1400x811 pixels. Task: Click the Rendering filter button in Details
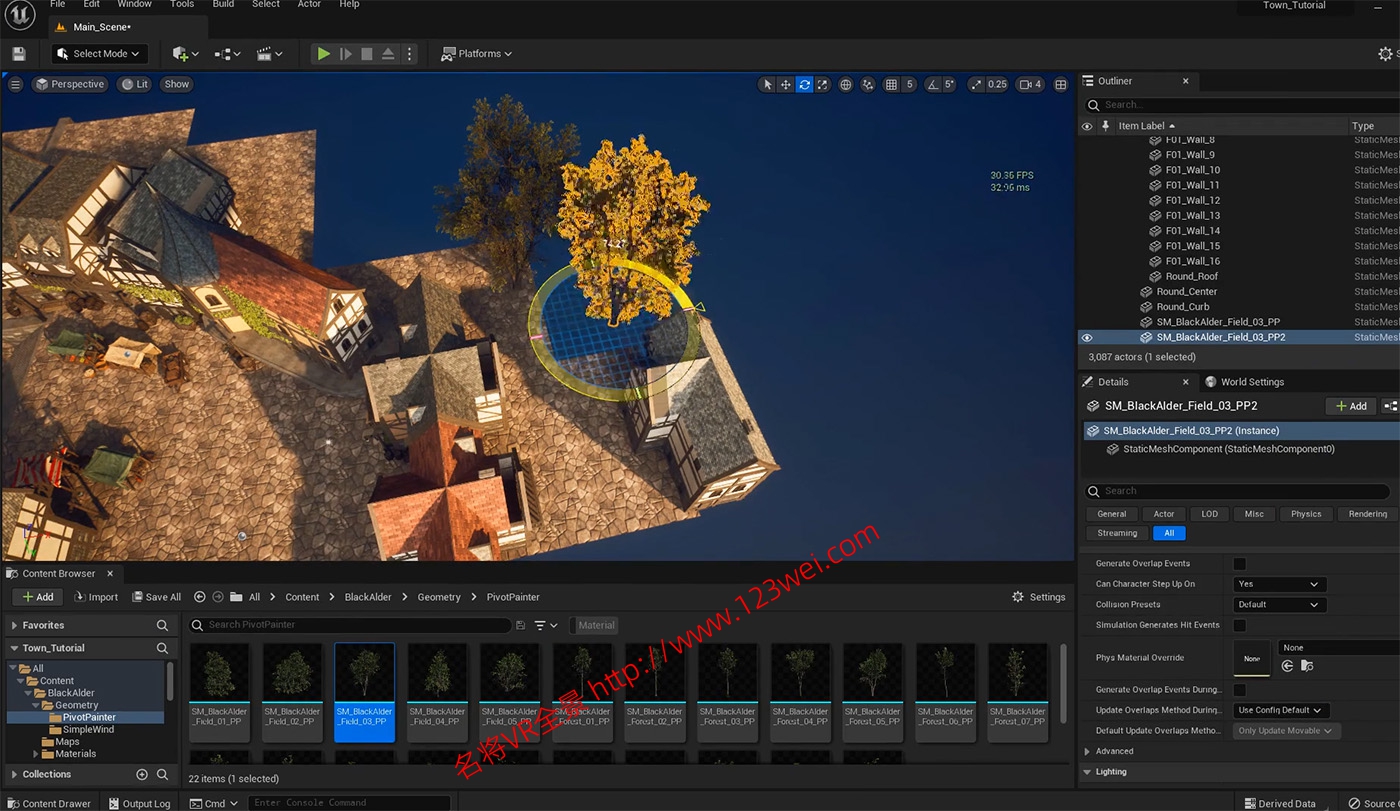click(1366, 514)
